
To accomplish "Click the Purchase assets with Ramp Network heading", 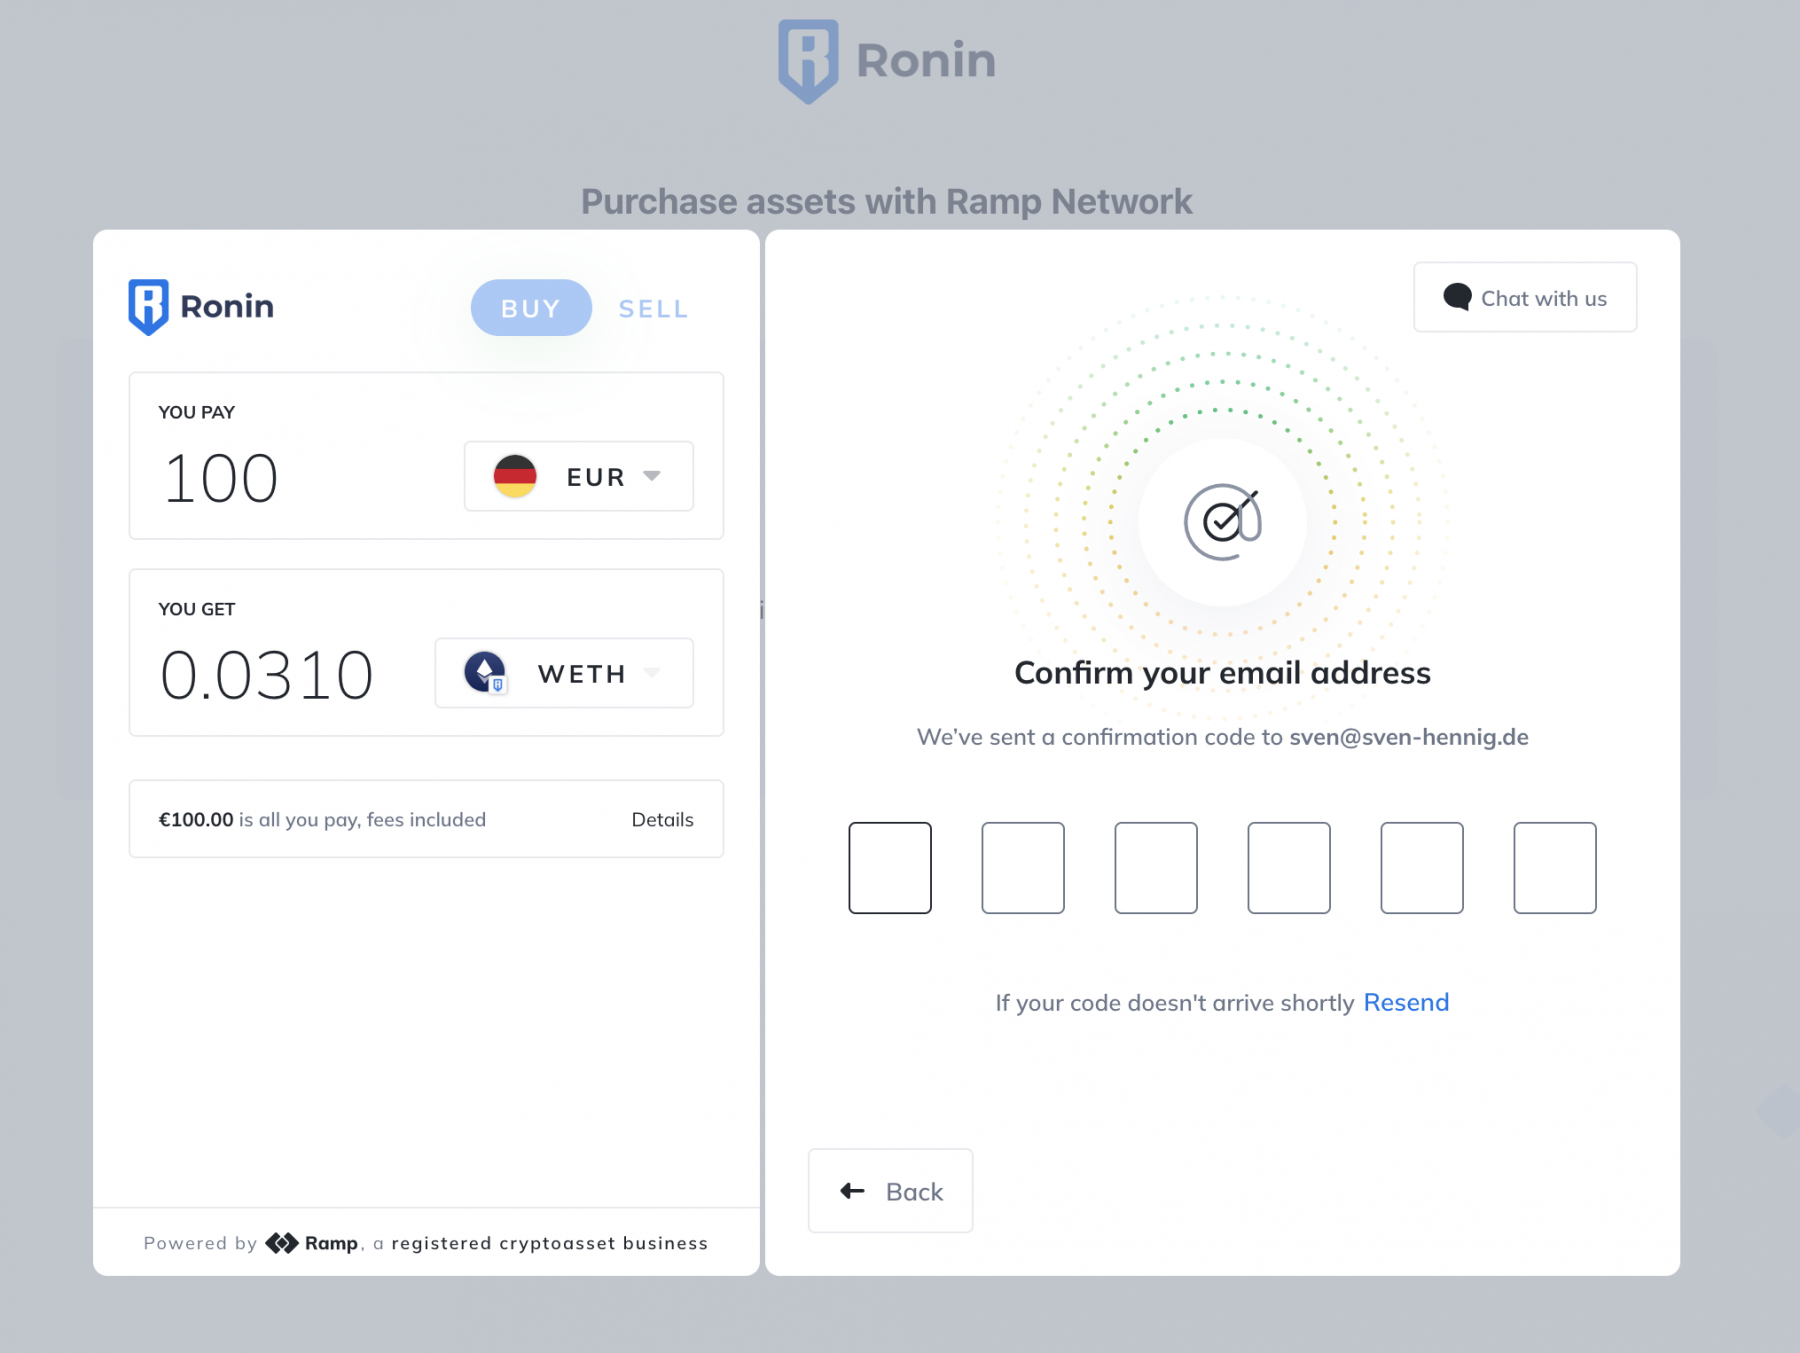I will coord(887,202).
